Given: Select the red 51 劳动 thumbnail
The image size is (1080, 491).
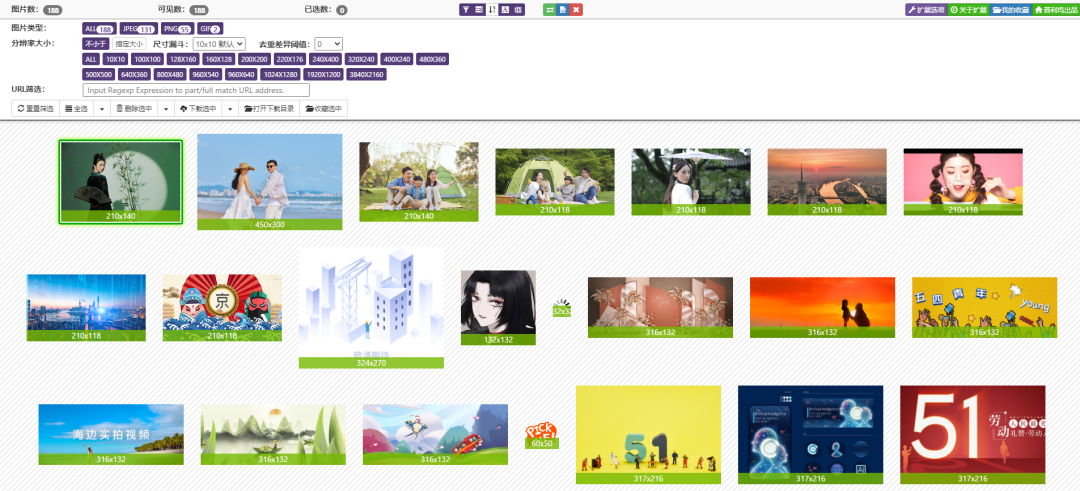Looking at the screenshot, I should pyautogui.click(x=973, y=435).
